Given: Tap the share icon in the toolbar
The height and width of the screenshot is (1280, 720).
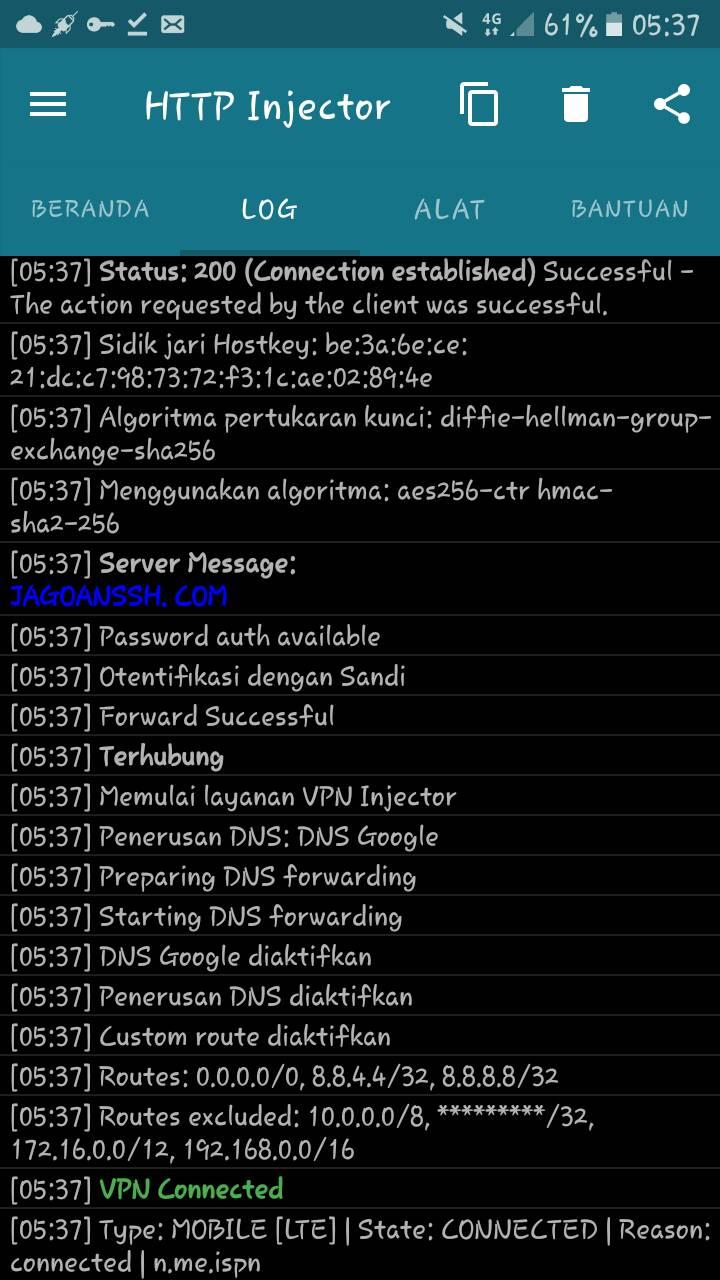Looking at the screenshot, I should click(672, 104).
